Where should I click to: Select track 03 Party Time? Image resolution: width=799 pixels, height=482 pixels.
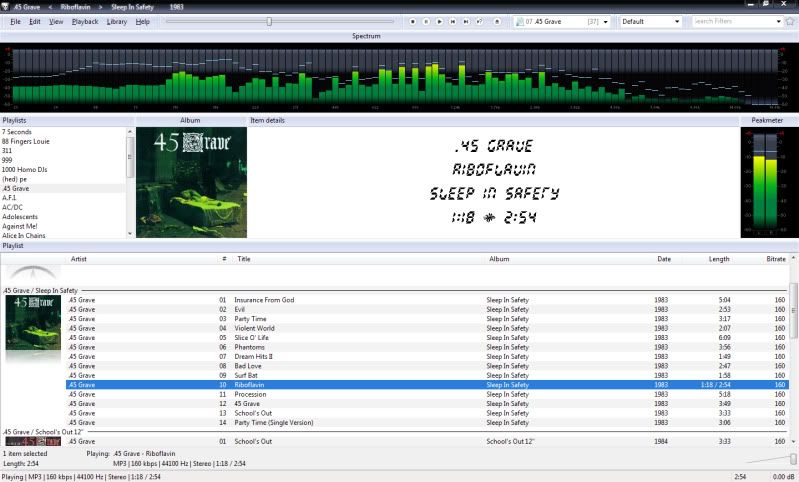pyautogui.click(x=427, y=319)
